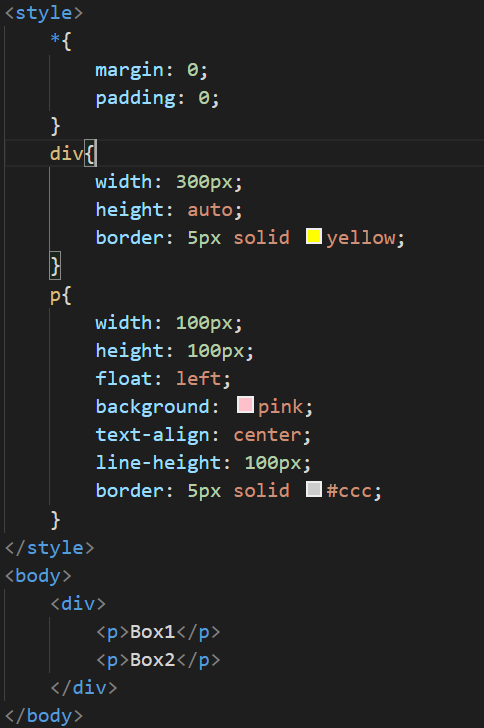The width and height of the screenshot is (484, 728).
Task: Click the 'text-align' property
Action: [152, 435]
